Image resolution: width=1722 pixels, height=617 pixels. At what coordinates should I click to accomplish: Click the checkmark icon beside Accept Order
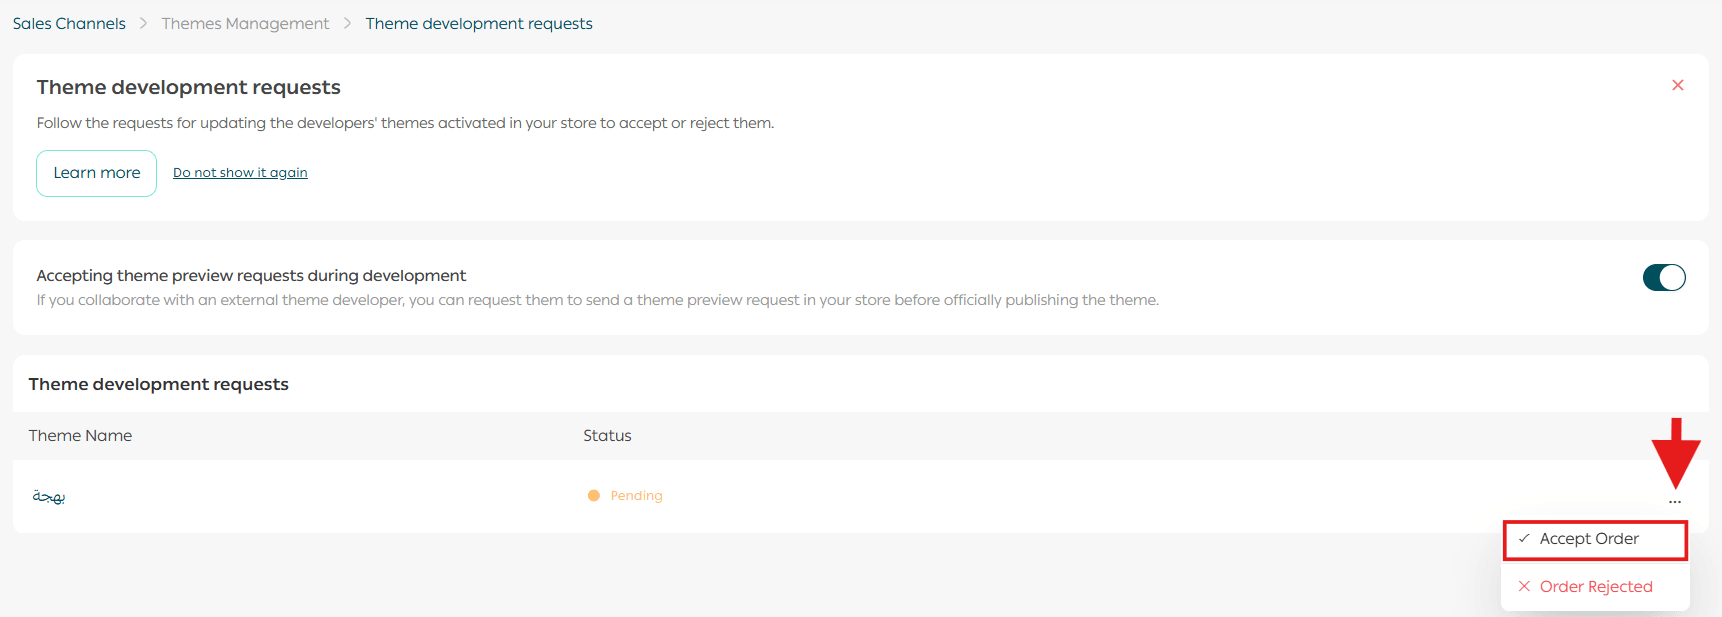pos(1524,538)
